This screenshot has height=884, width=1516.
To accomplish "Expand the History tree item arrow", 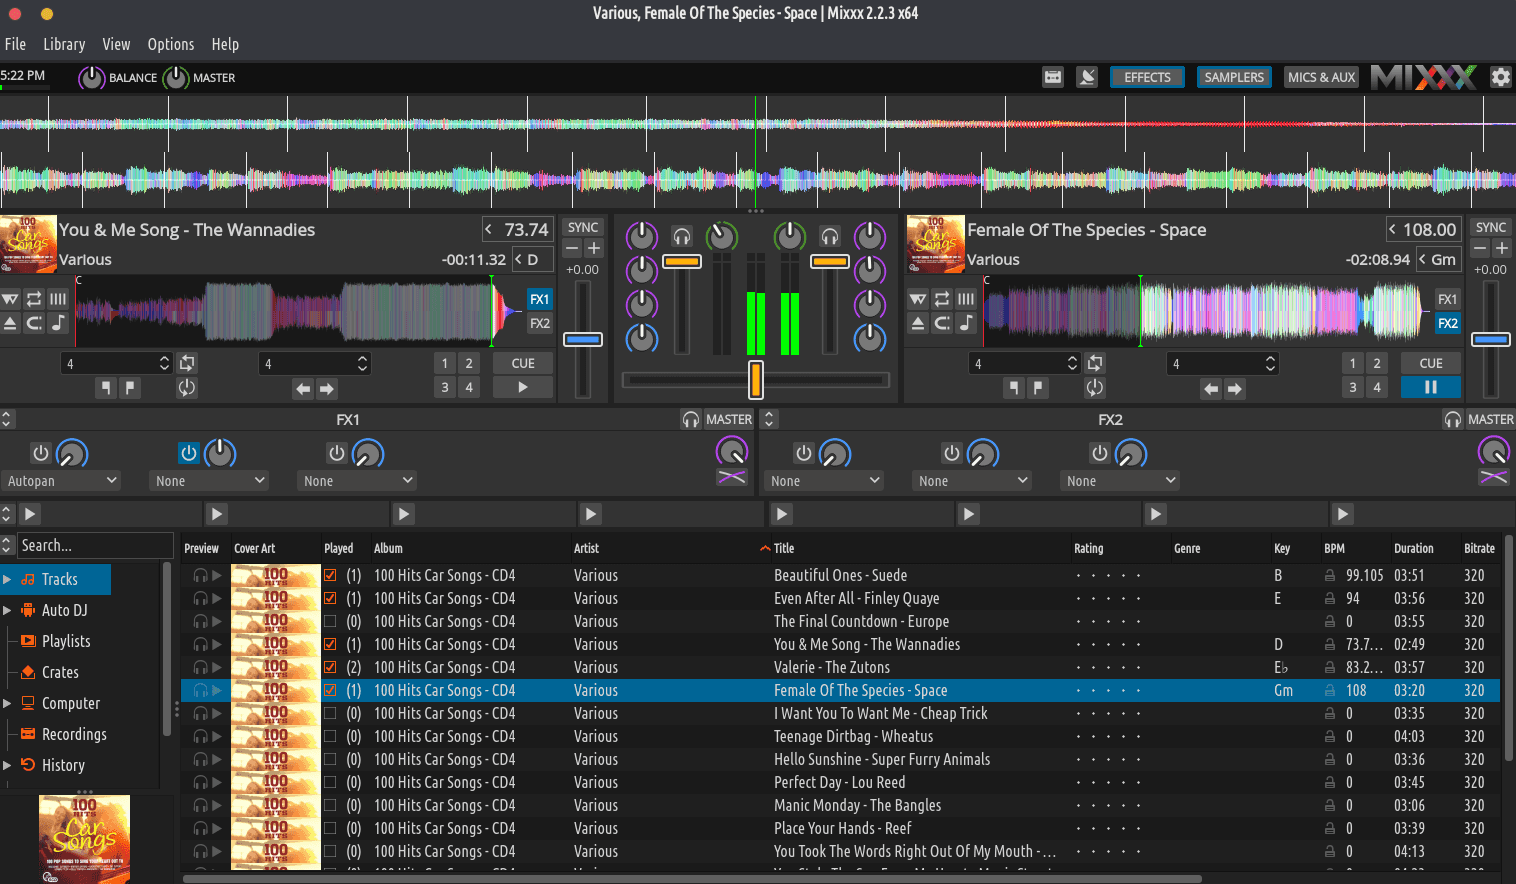I will click(7, 765).
